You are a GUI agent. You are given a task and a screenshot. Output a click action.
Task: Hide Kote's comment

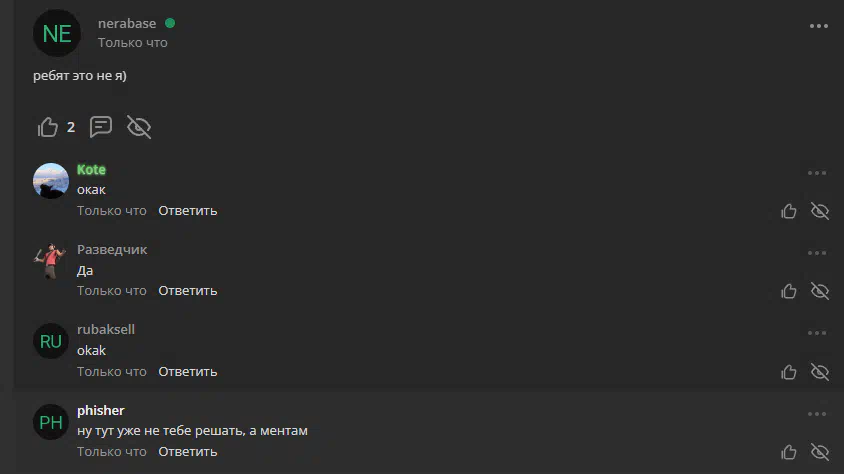point(820,211)
